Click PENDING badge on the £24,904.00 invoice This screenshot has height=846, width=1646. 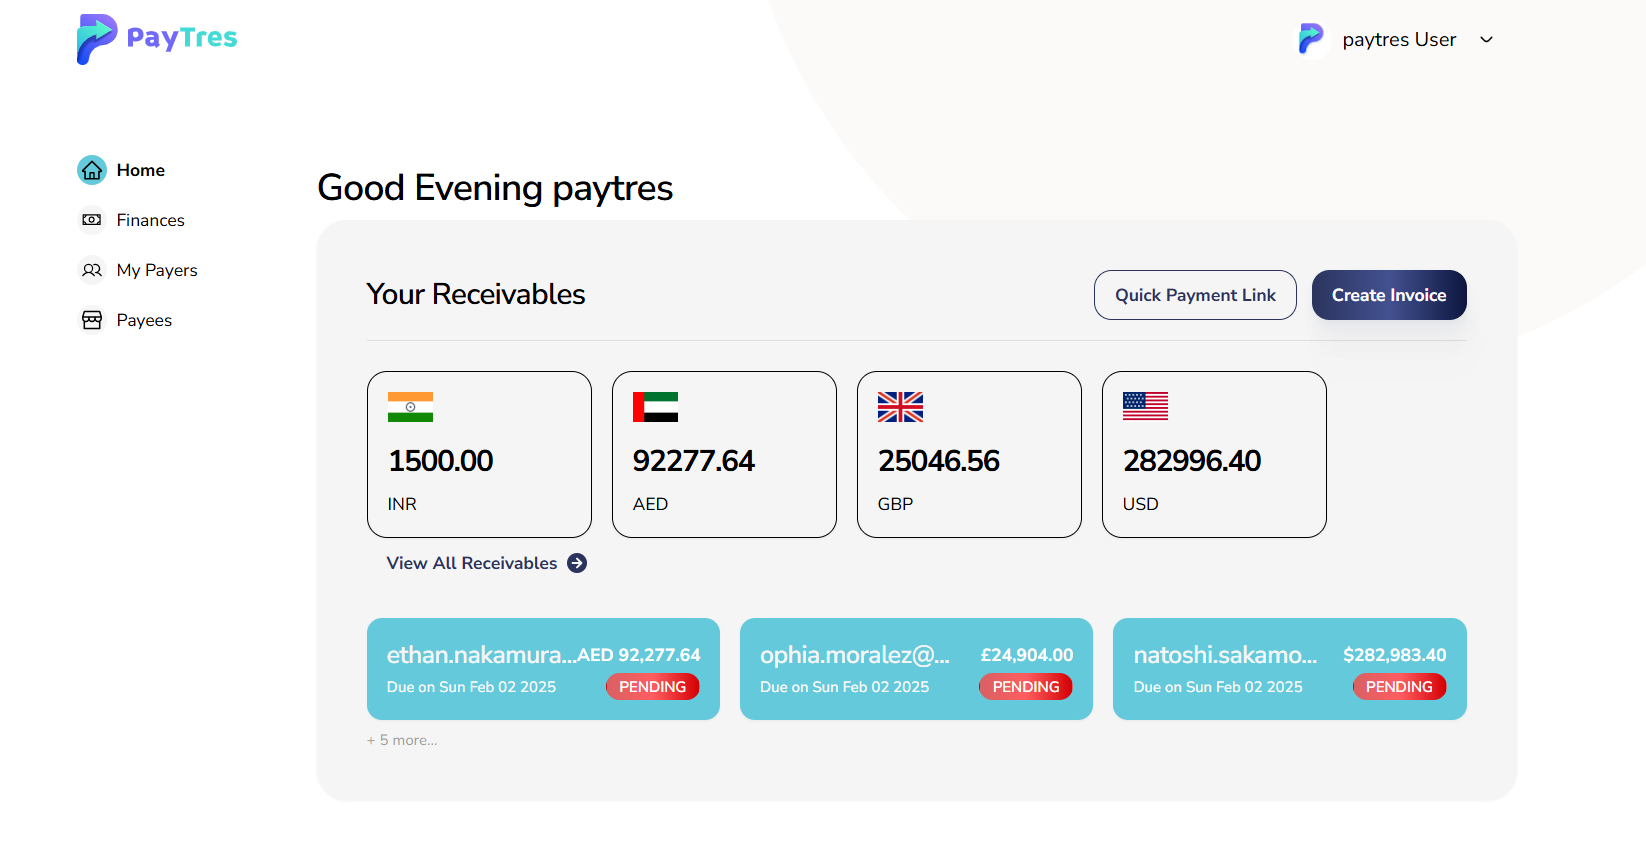[1026, 687]
